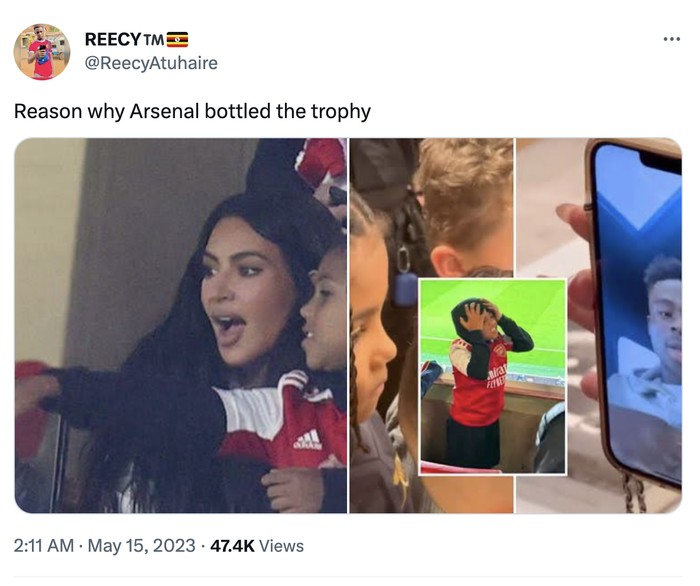Viewport: 700px width, 586px height.
Task: Click the Adidas logo on the red jersey
Action: click(x=307, y=438)
